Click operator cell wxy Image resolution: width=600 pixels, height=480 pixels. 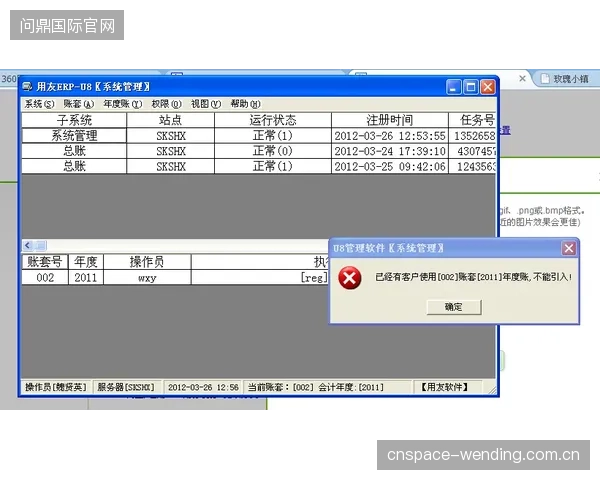[147, 277]
